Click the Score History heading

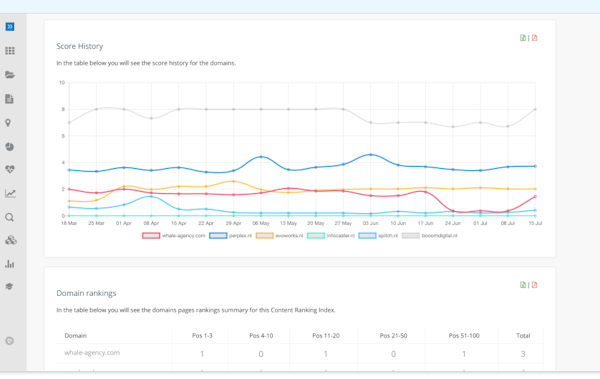80,46
